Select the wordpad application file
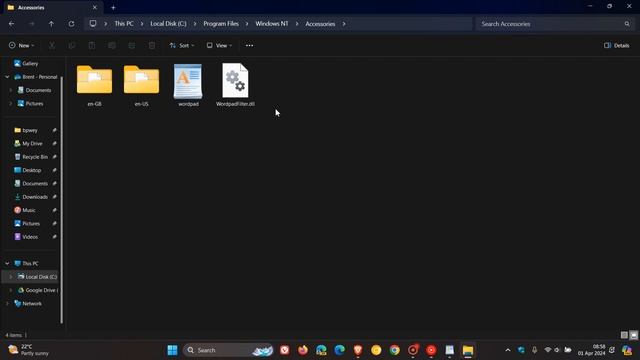The image size is (640, 360). pyautogui.click(x=188, y=85)
